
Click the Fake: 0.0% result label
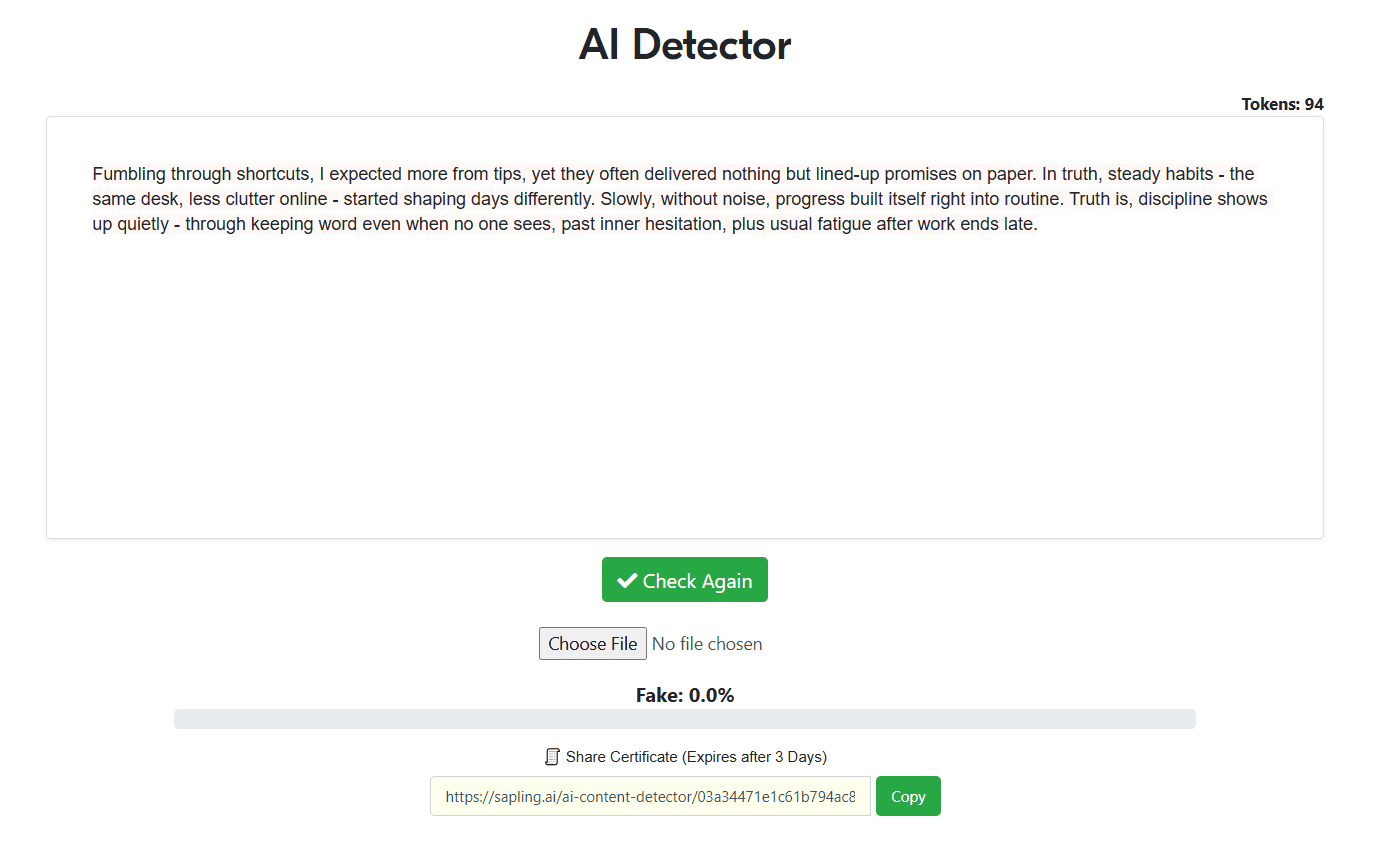tap(685, 695)
